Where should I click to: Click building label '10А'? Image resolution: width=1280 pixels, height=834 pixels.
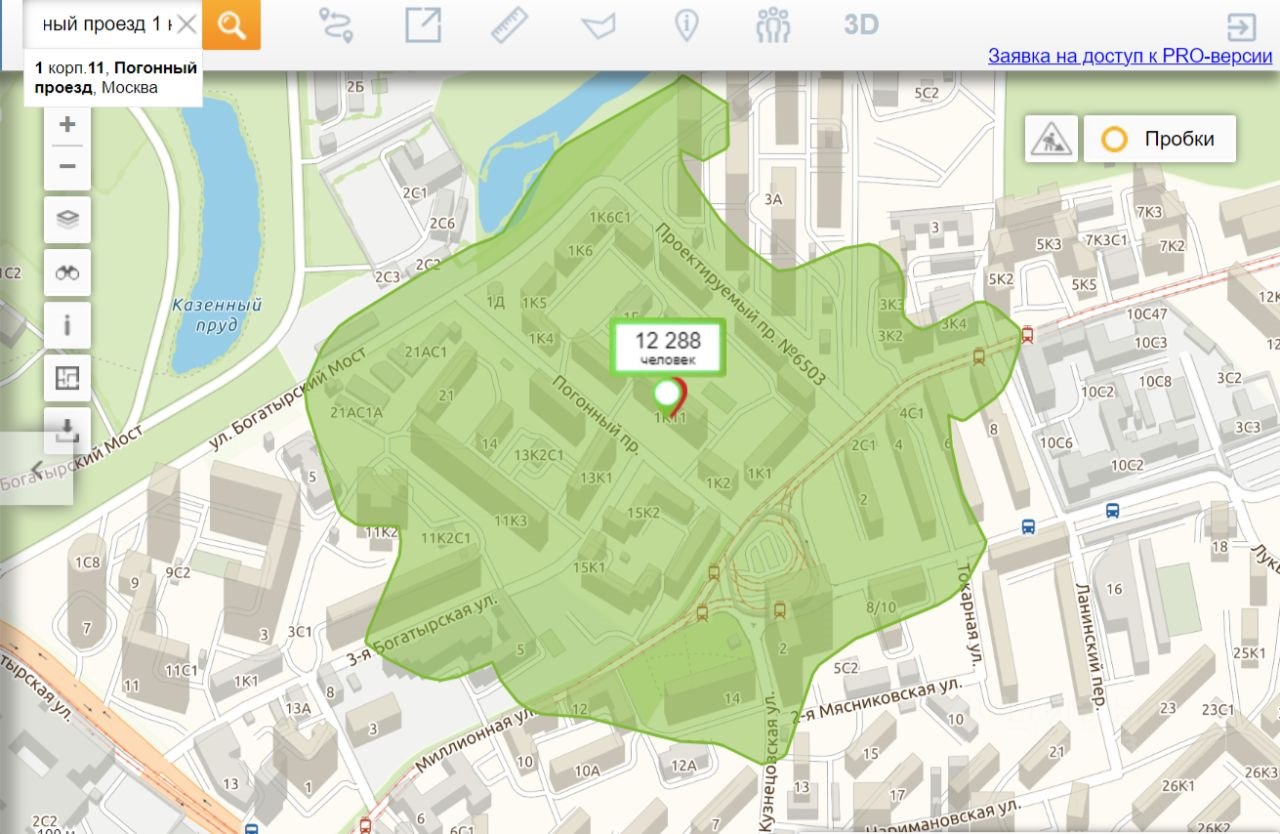pos(587,770)
